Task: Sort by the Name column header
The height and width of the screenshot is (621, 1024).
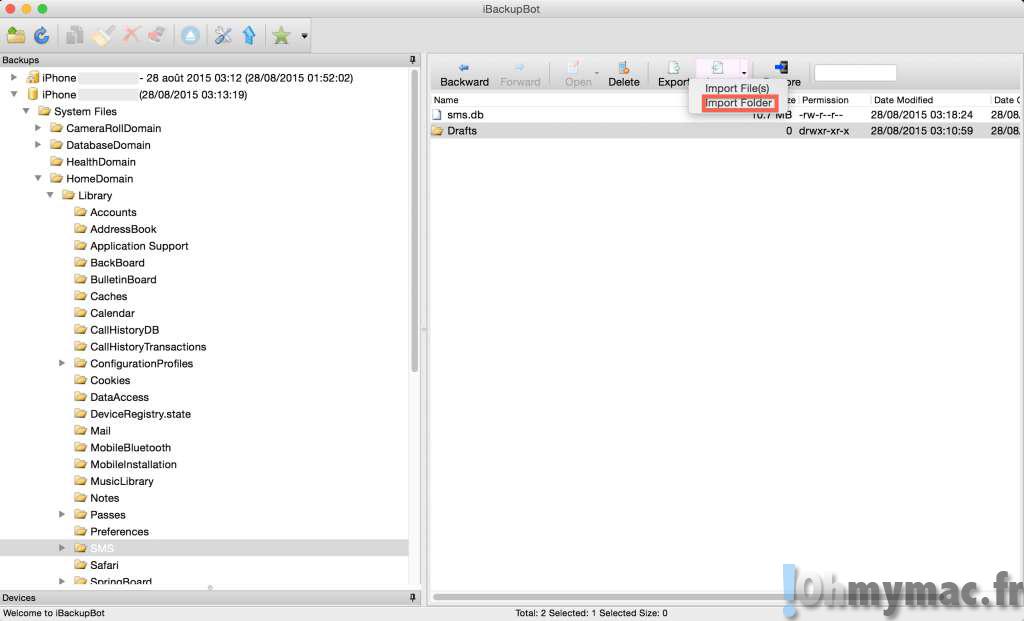Action: 446,100
